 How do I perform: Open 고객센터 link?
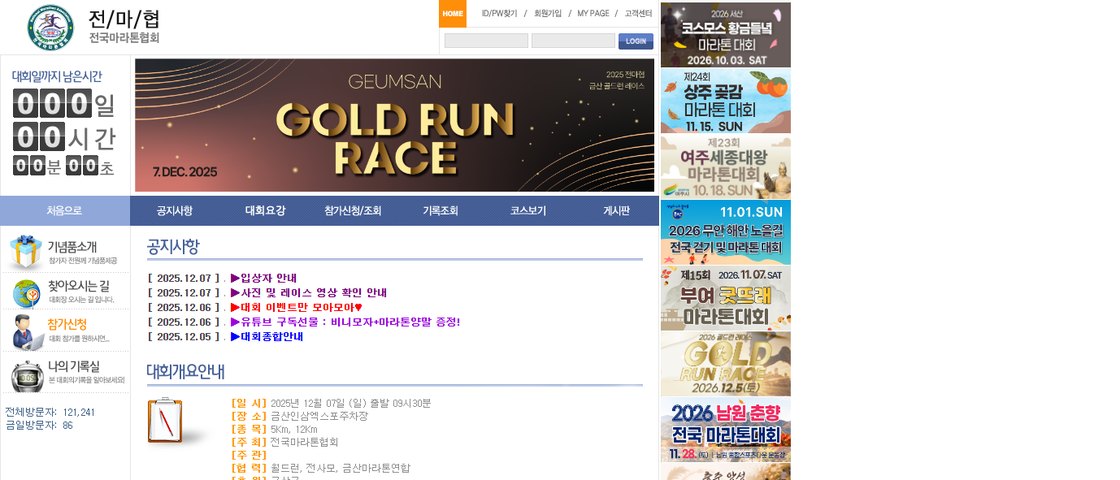click(638, 14)
